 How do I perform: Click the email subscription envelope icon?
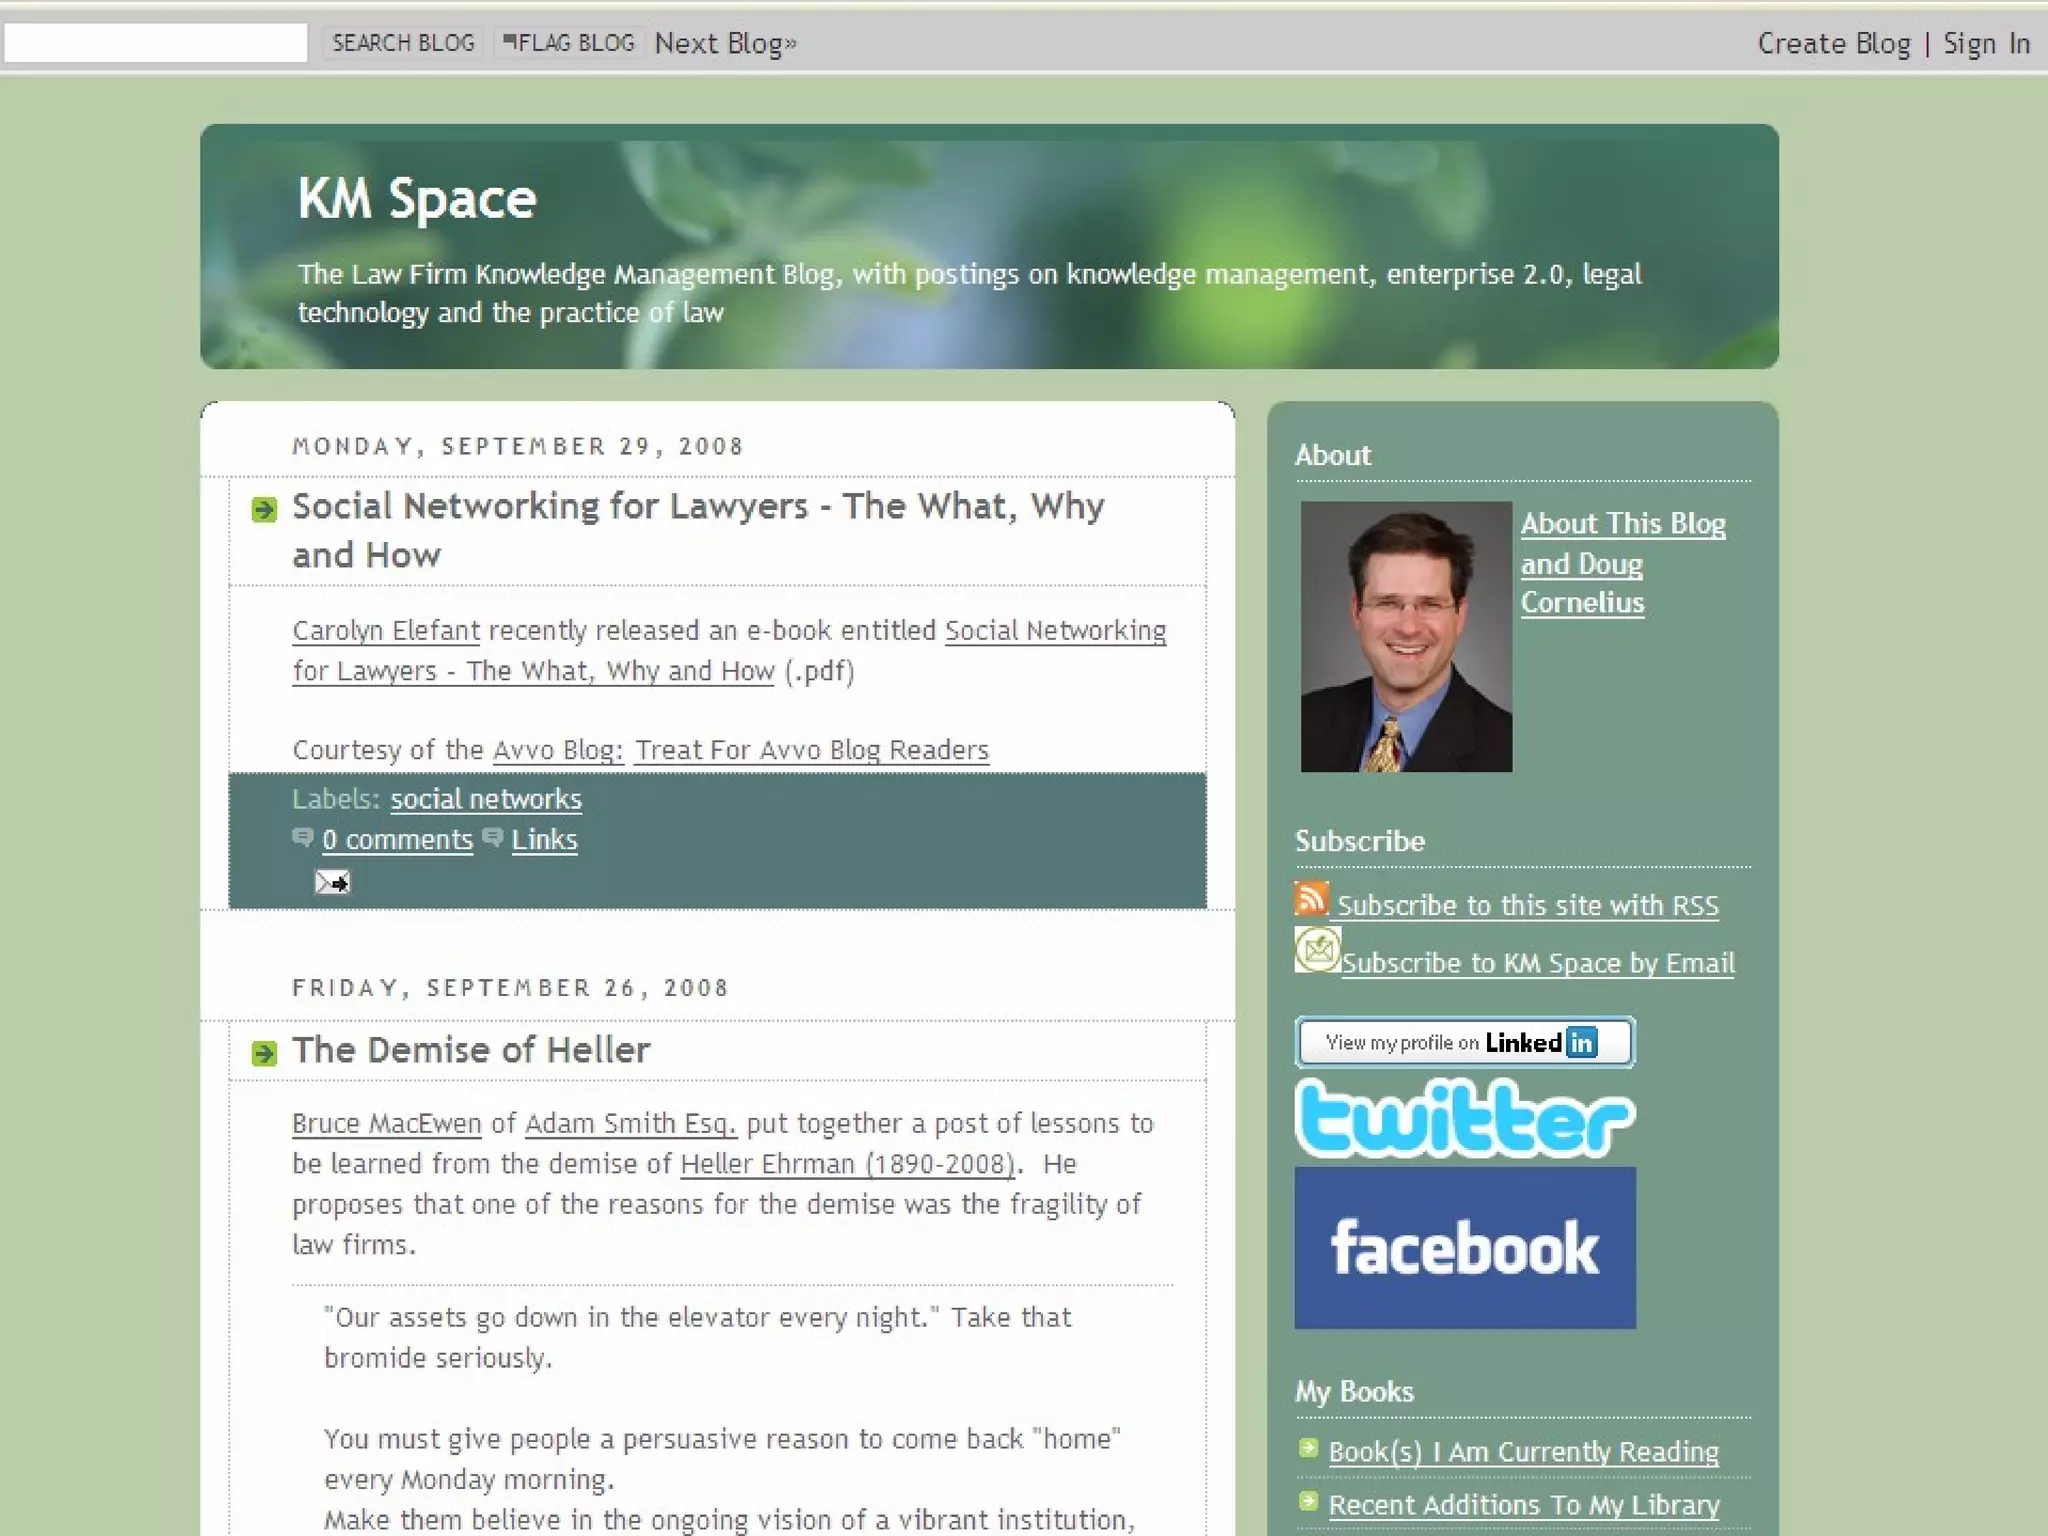point(1317,949)
